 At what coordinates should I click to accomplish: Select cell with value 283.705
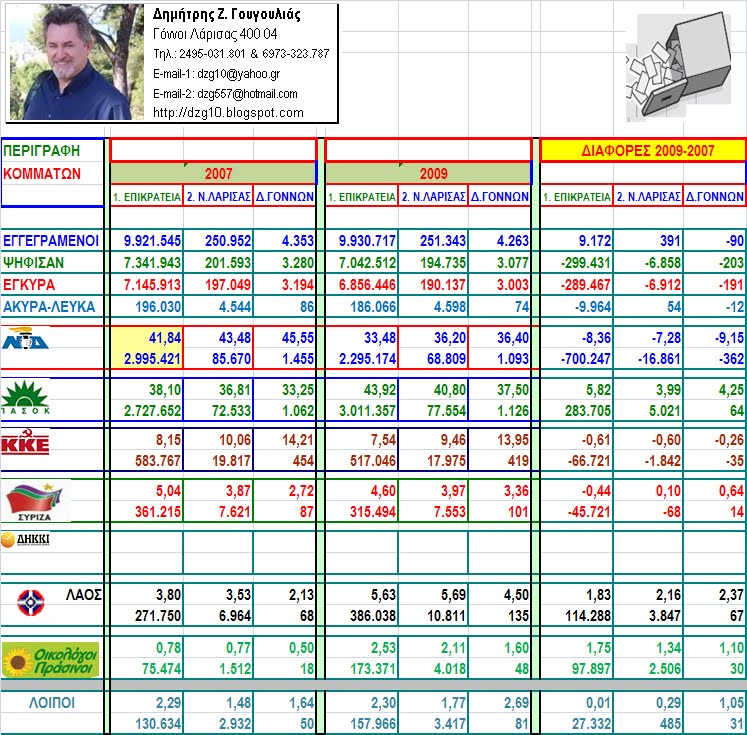577,411
